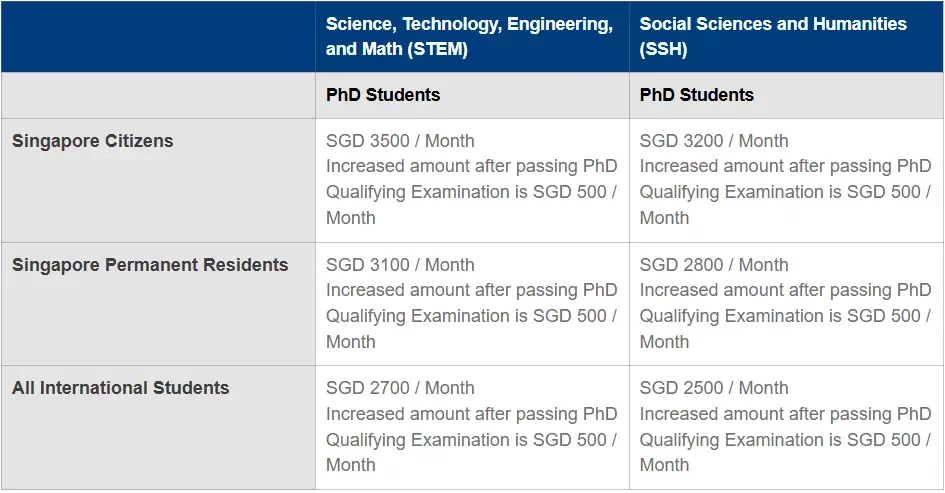Image resolution: width=945 pixels, height=493 pixels.
Task: Click the Social Sciences and Humanities header
Action: (x=773, y=36)
